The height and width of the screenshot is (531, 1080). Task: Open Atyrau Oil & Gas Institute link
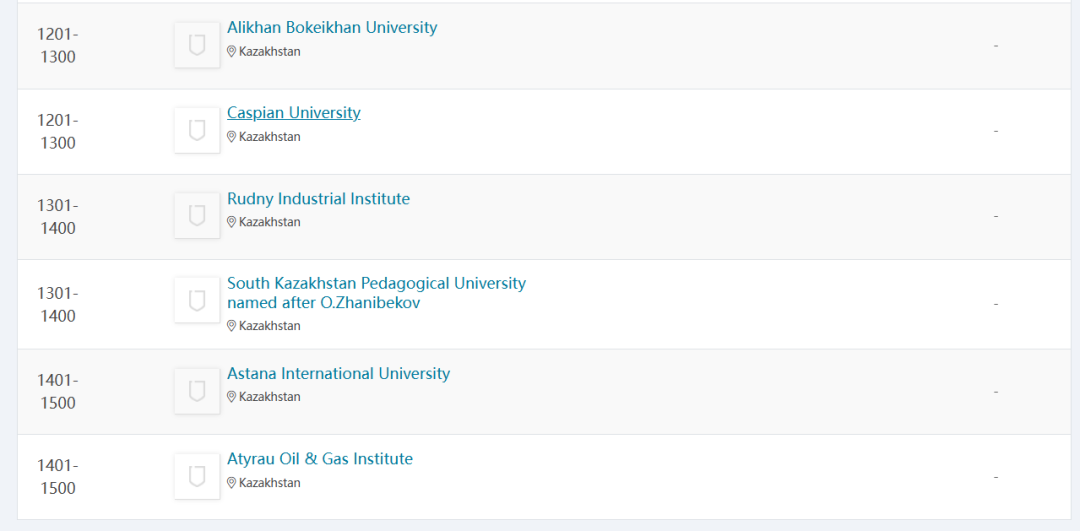click(x=320, y=459)
